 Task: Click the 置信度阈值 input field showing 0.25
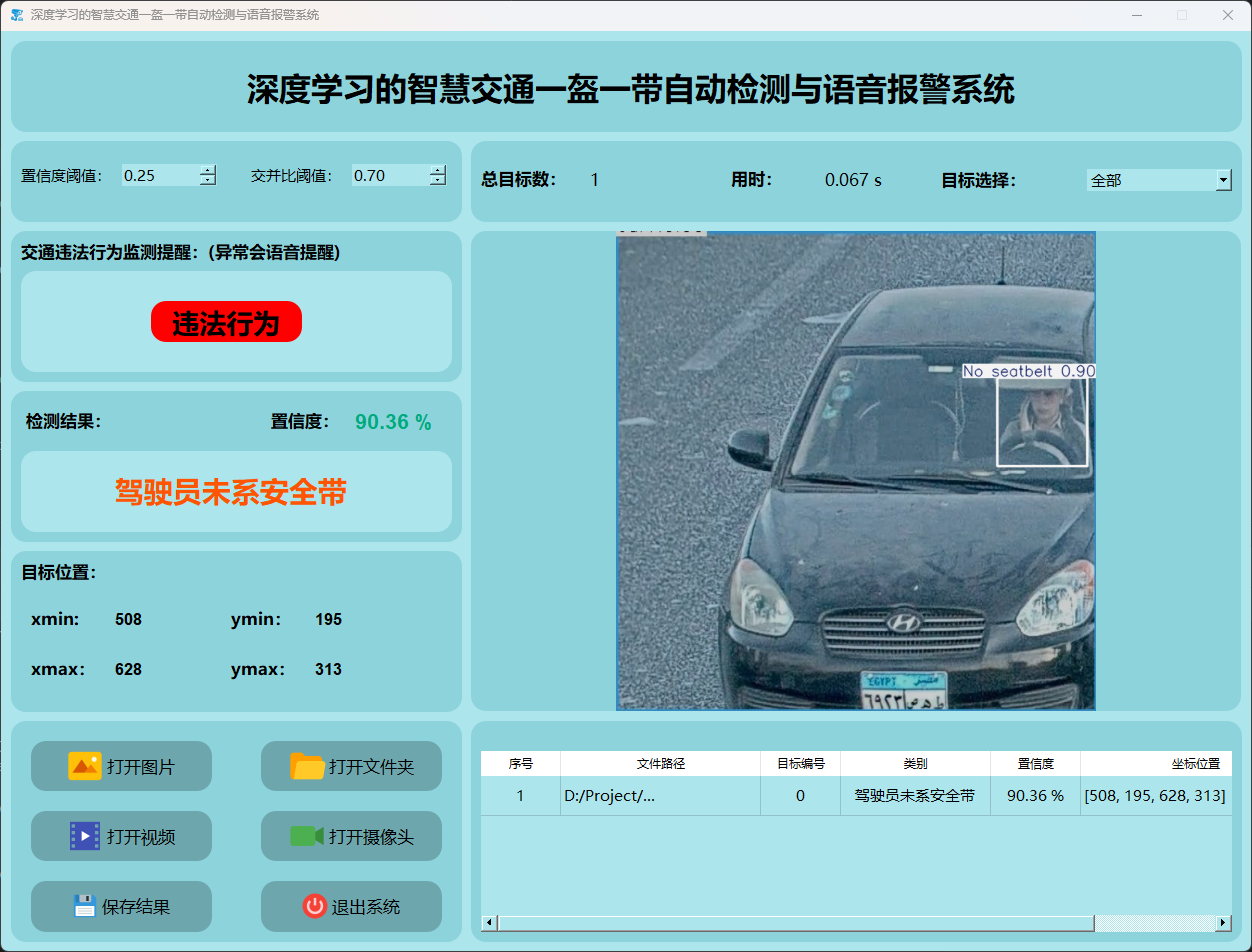point(160,175)
